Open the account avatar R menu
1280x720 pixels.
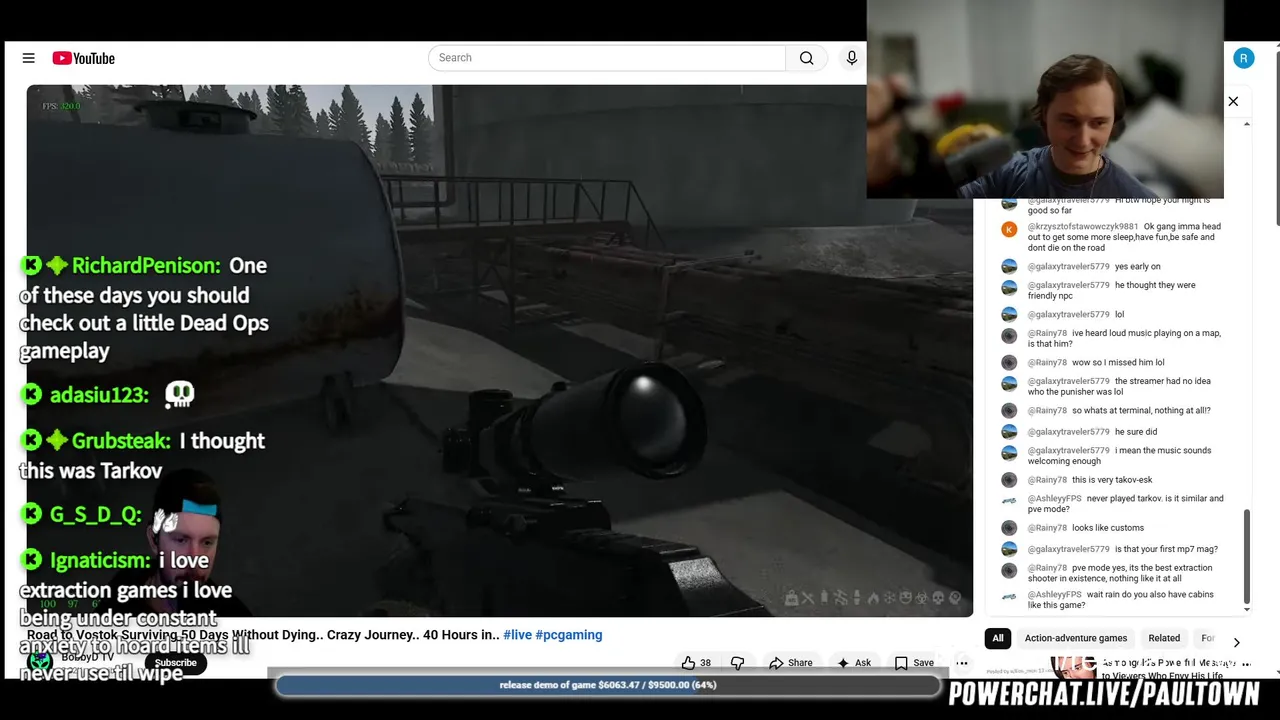coord(1243,58)
